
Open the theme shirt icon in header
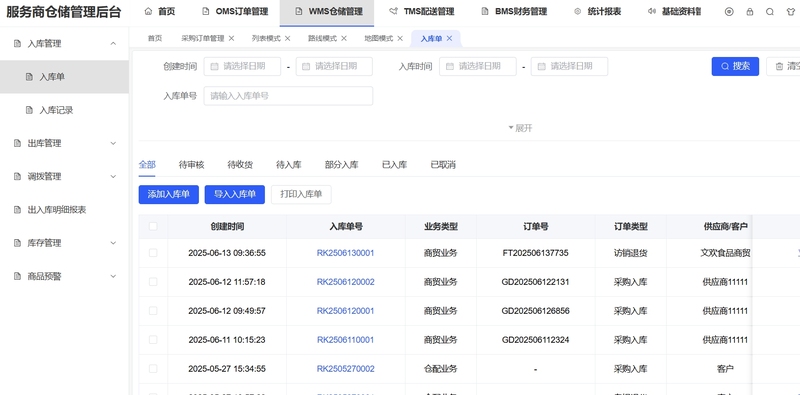tap(790, 12)
